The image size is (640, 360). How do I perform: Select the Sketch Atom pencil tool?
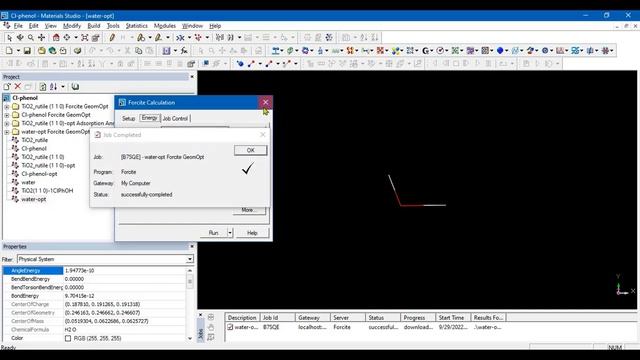[112, 38]
